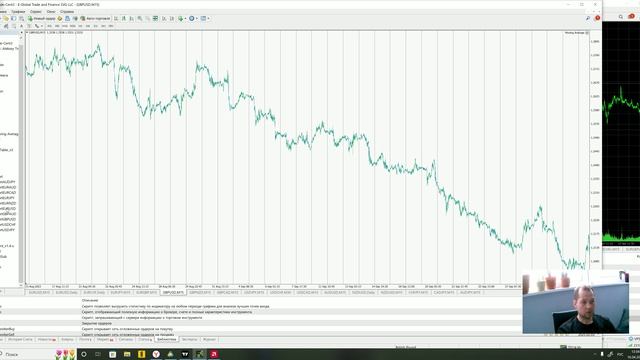
Task: Open the indicators list green plus icon
Action: pos(180,18)
